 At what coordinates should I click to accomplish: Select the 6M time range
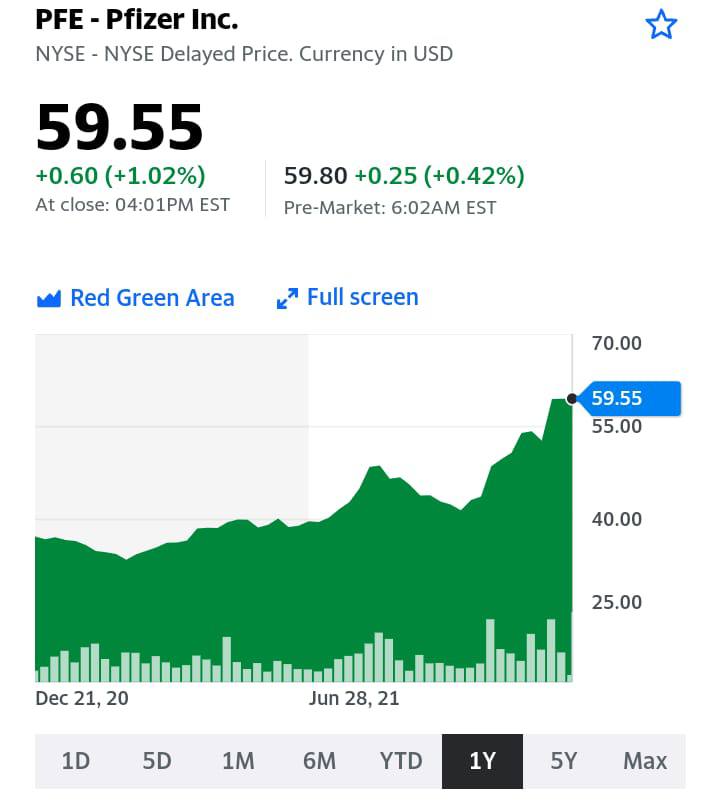(320, 761)
